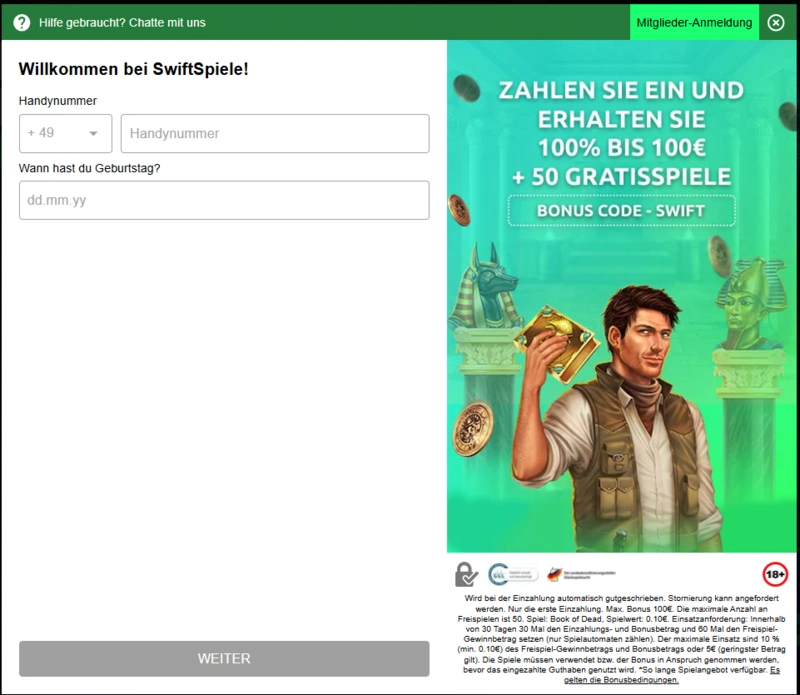Click the Handynummer input field

(x=273, y=133)
